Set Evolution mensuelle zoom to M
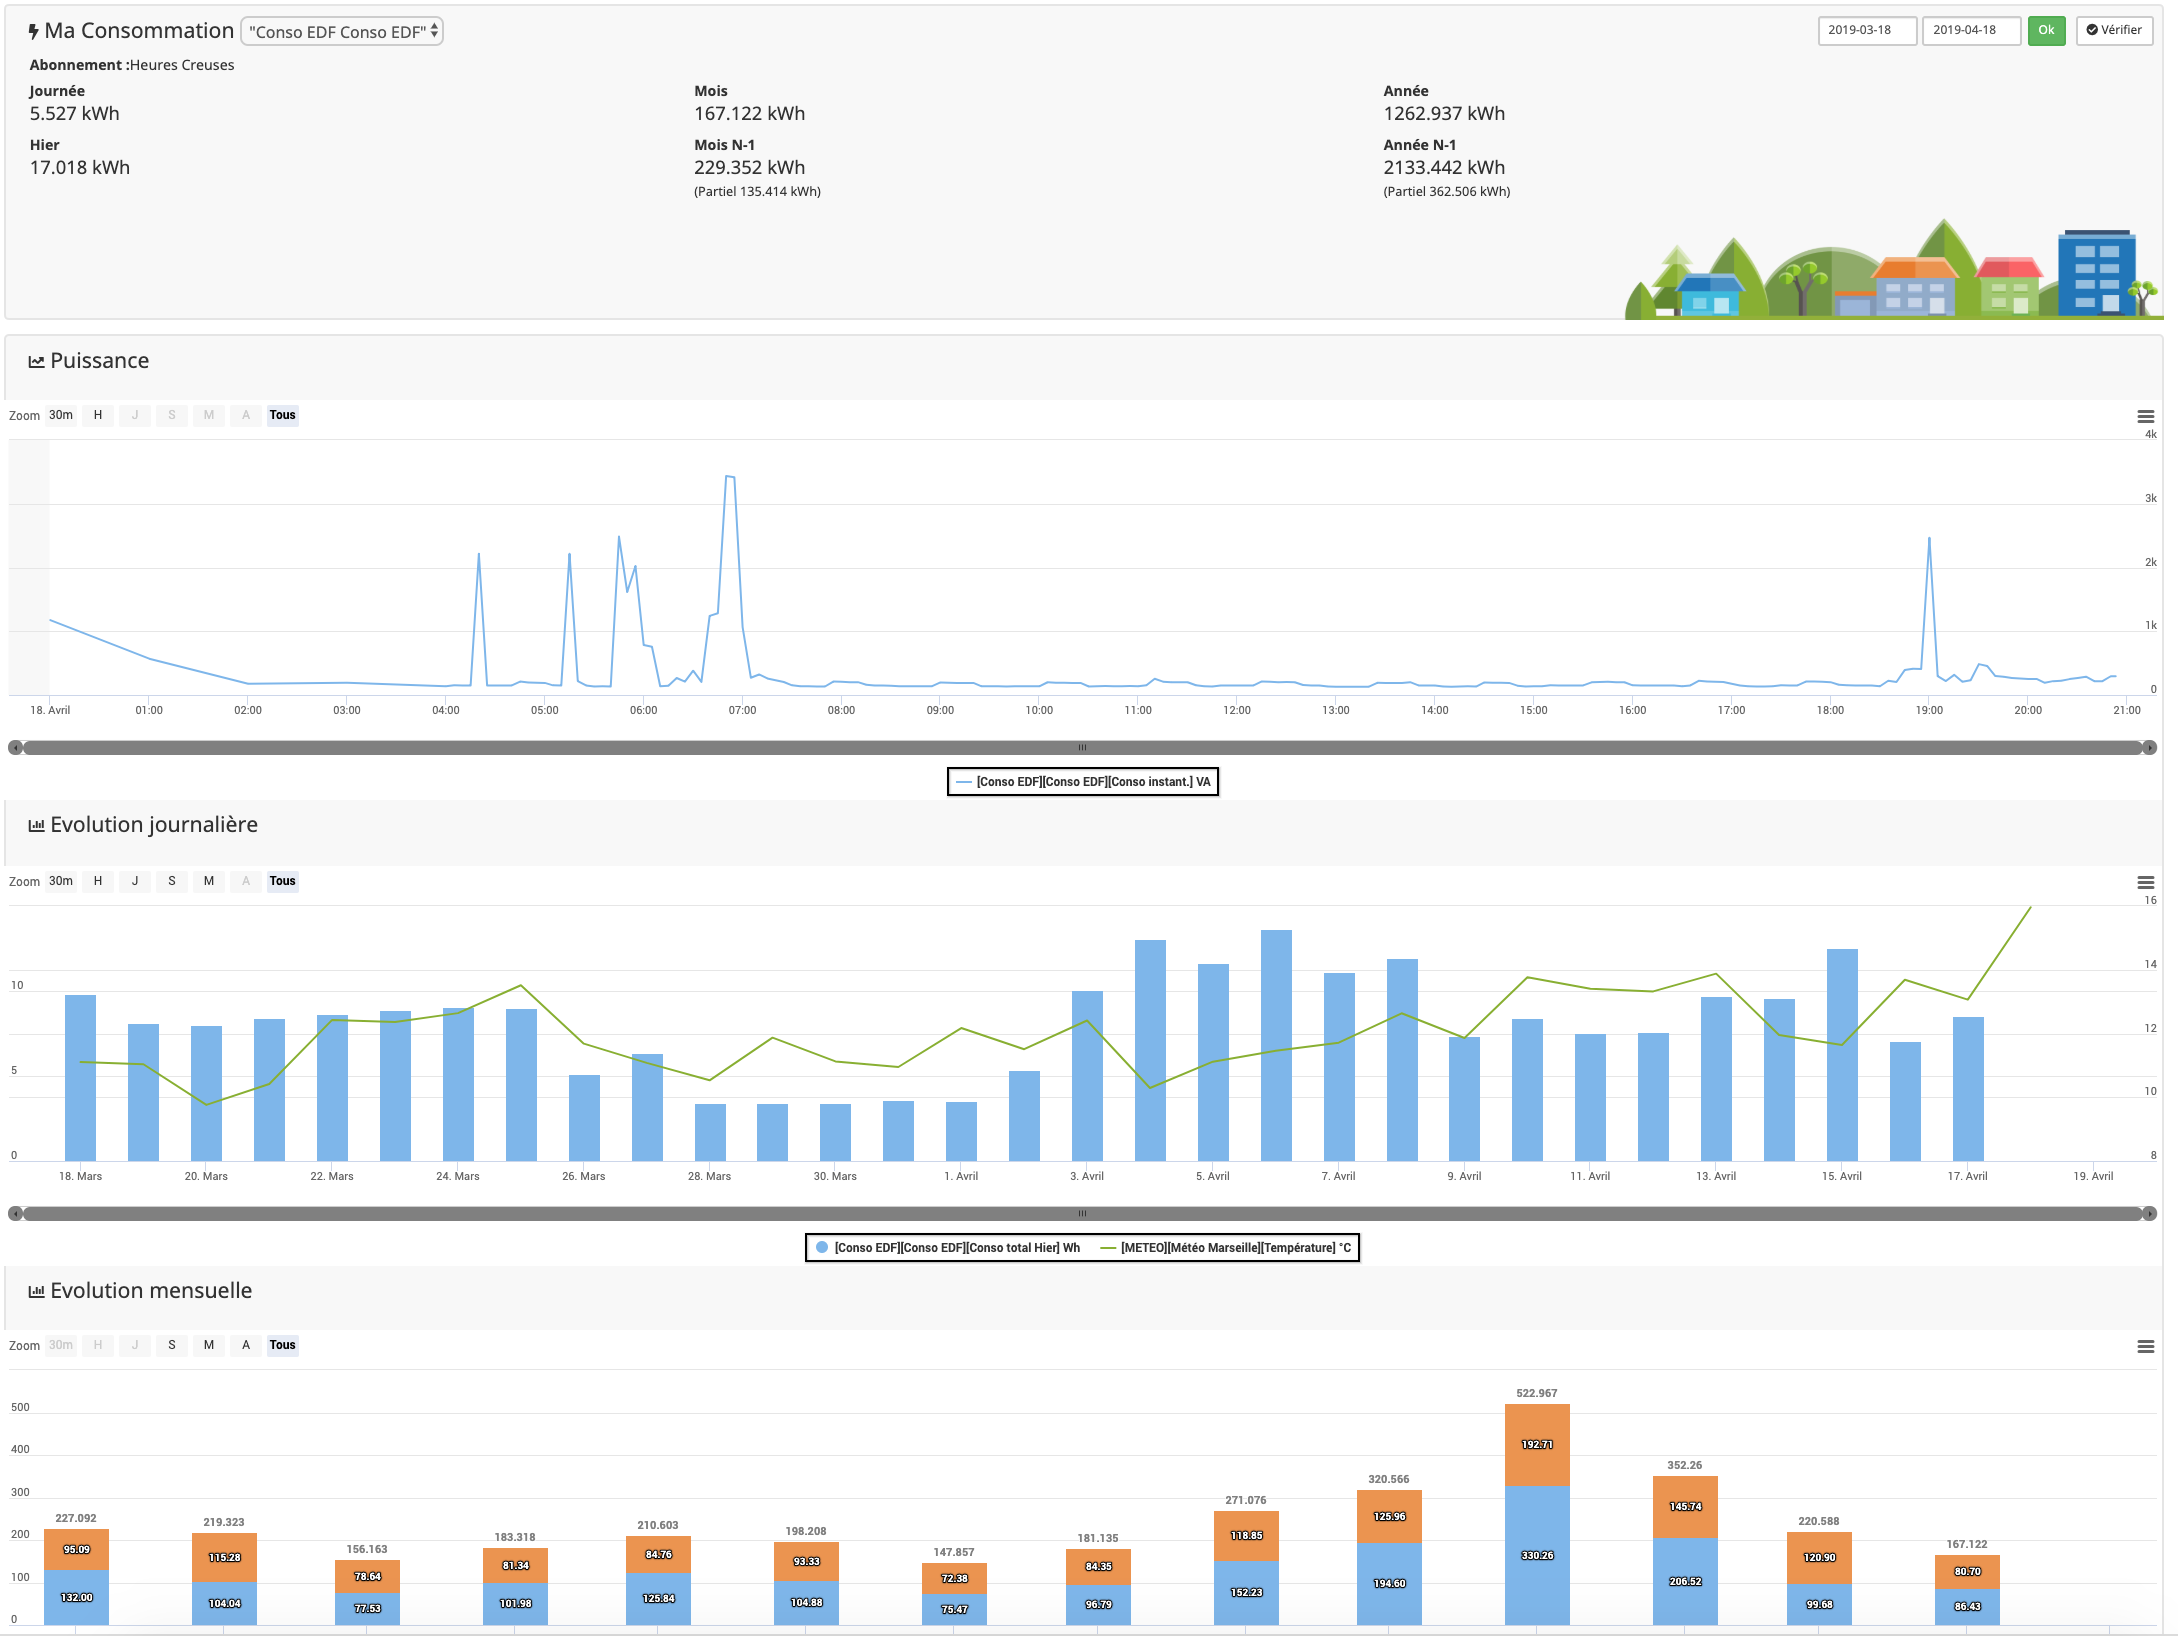This screenshot has height=1636, width=2178. pos(209,1345)
